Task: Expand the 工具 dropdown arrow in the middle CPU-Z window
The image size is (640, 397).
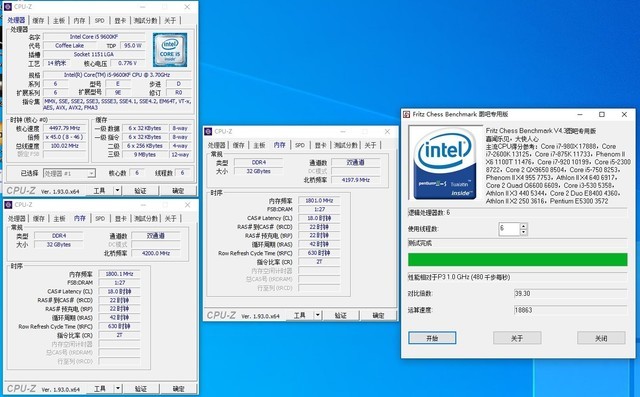Action: pyautogui.click(x=318, y=315)
